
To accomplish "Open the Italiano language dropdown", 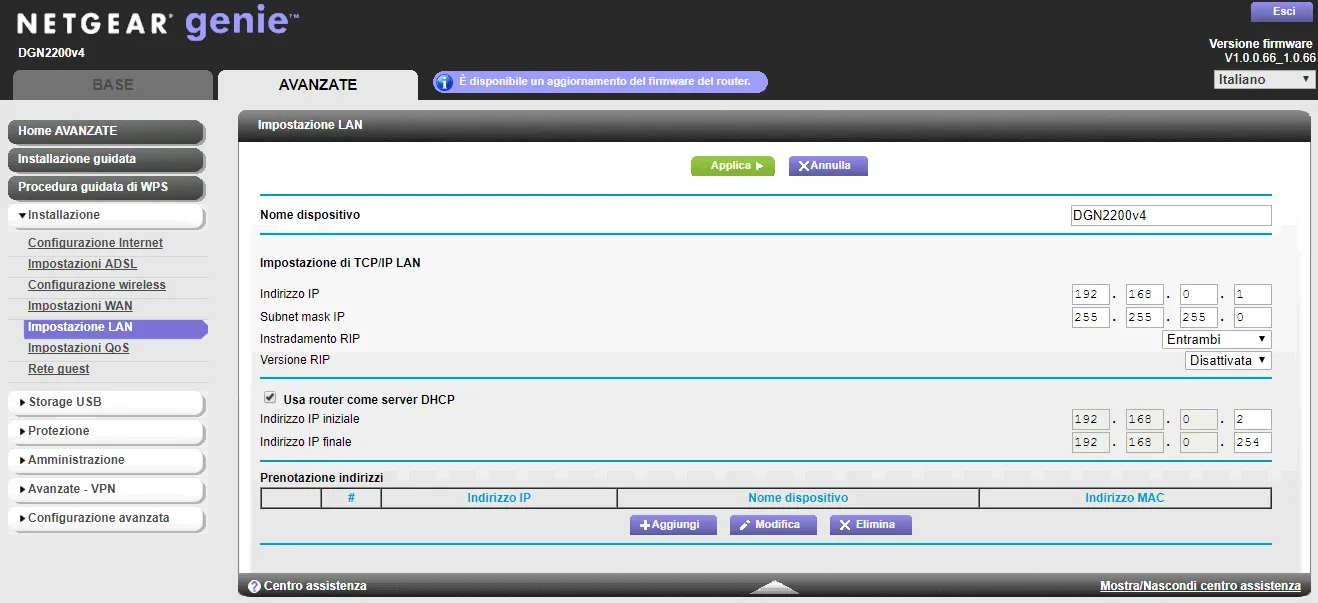I will [x=1264, y=79].
